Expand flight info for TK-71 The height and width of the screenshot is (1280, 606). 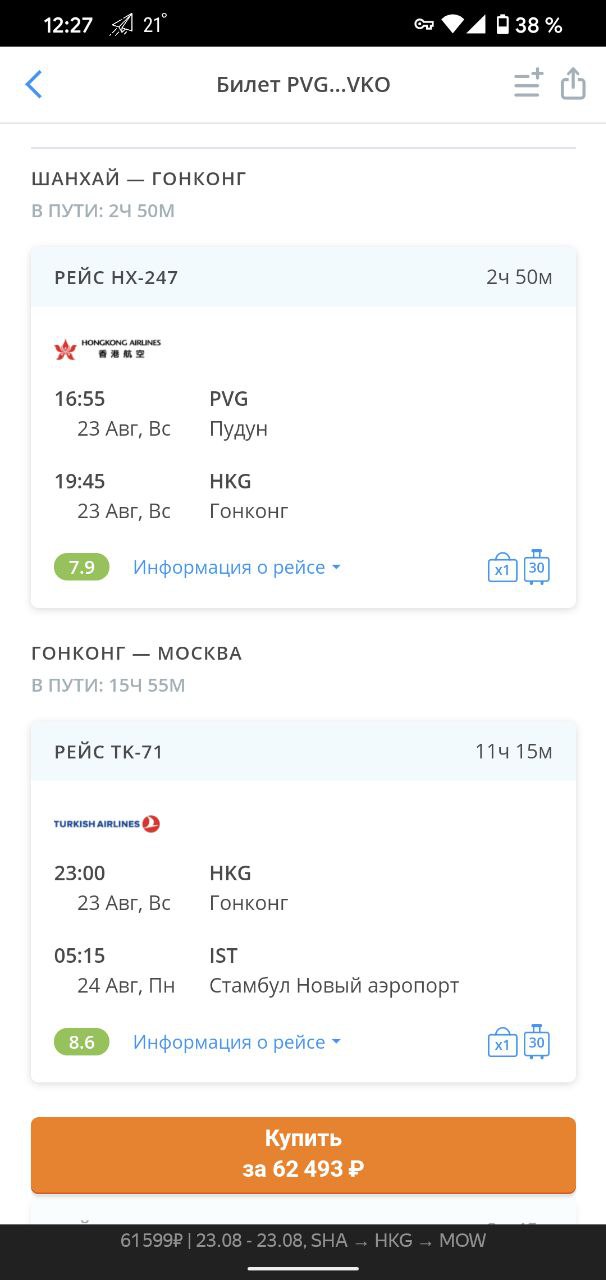tap(237, 1042)
